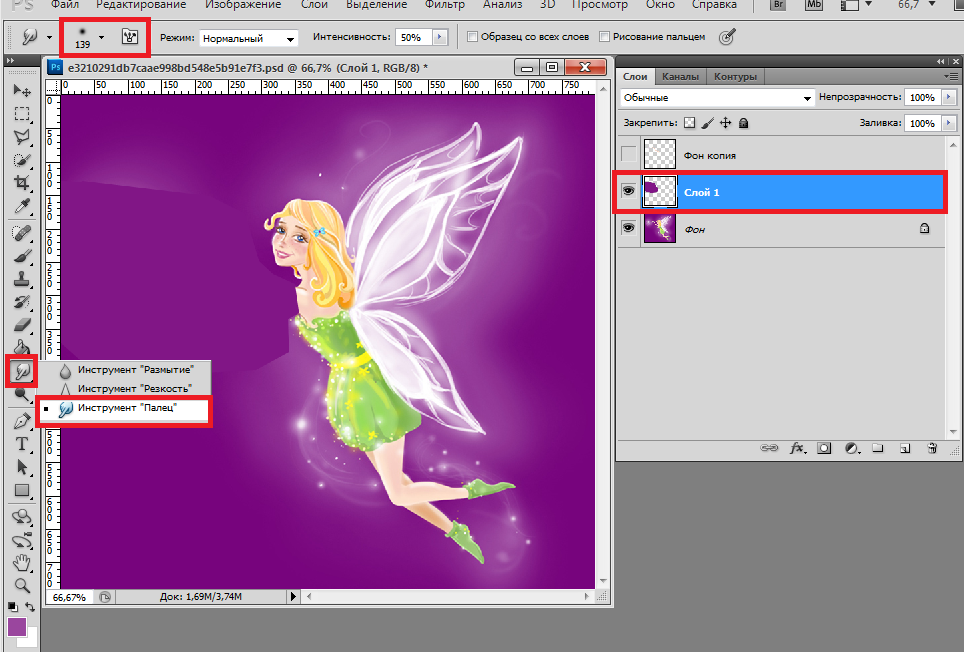Click the Delete layer trash icon
This screenshot has height=652, width=964.
[x=932, y=449]
